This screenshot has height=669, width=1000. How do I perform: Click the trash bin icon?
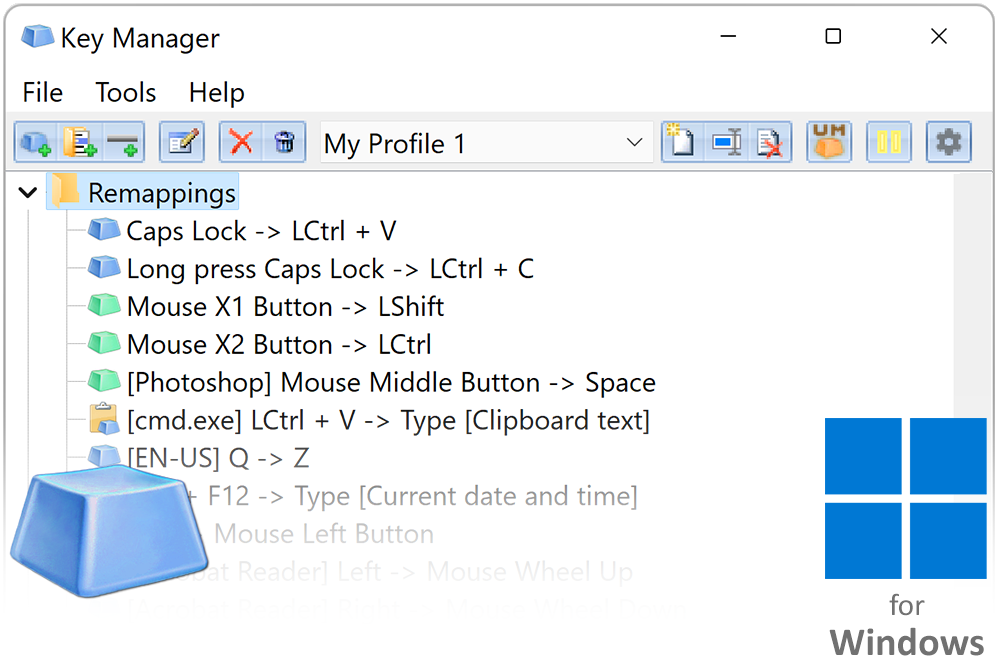[x=284, y=143]
